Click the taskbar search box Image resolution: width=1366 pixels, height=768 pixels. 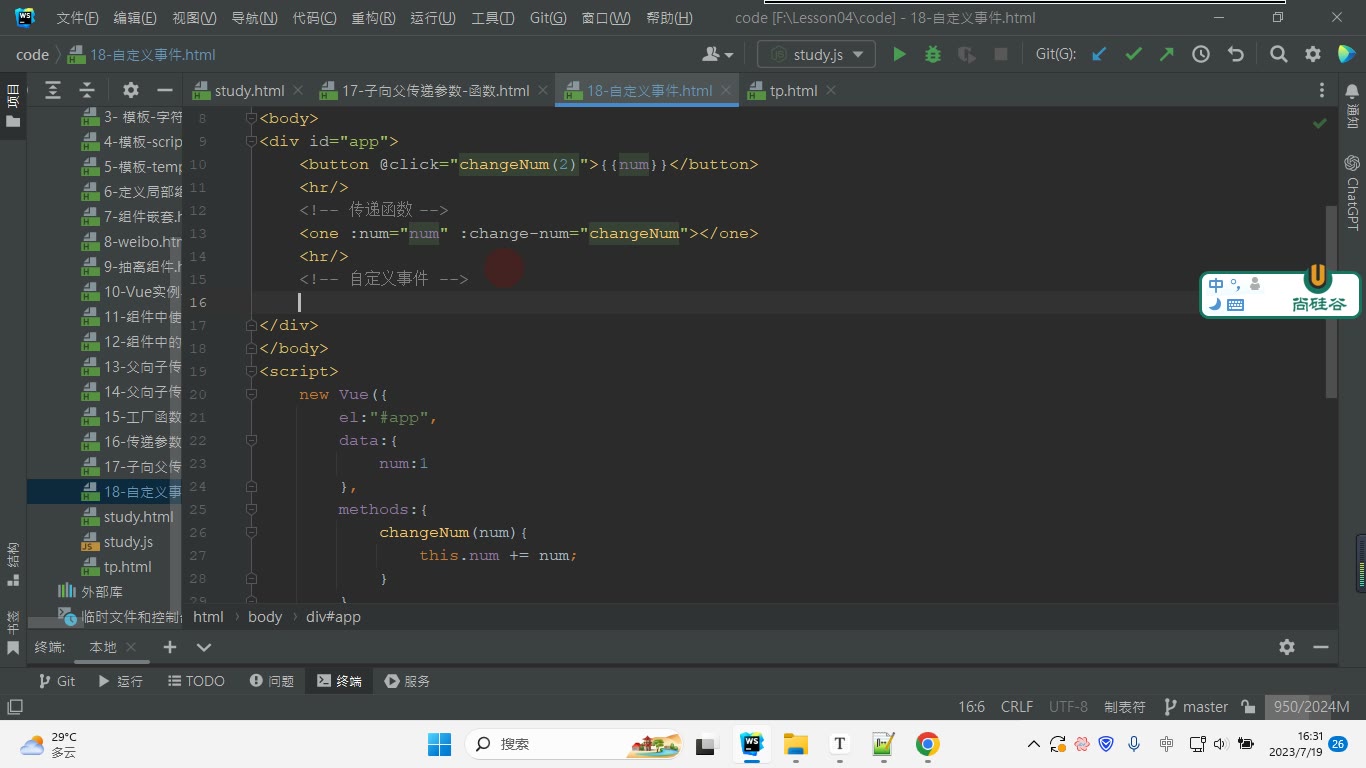coord(576,744)
